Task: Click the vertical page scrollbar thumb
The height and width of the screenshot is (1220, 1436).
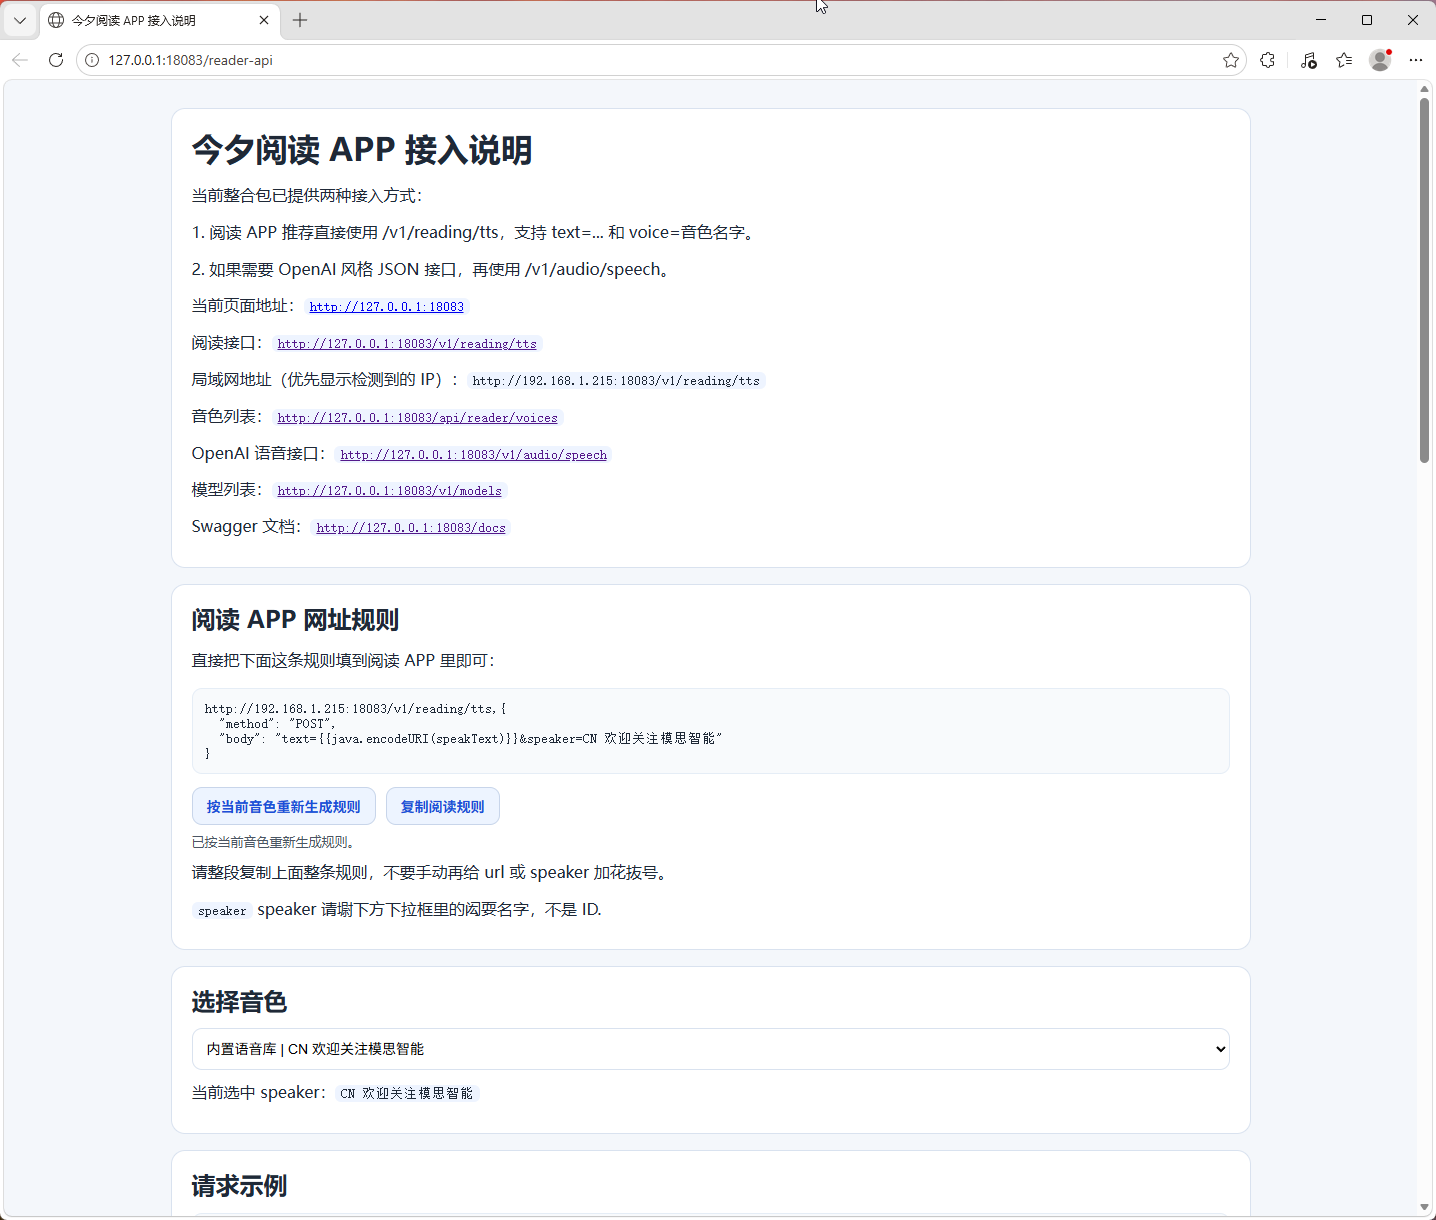Action: tap(1424, 280)
